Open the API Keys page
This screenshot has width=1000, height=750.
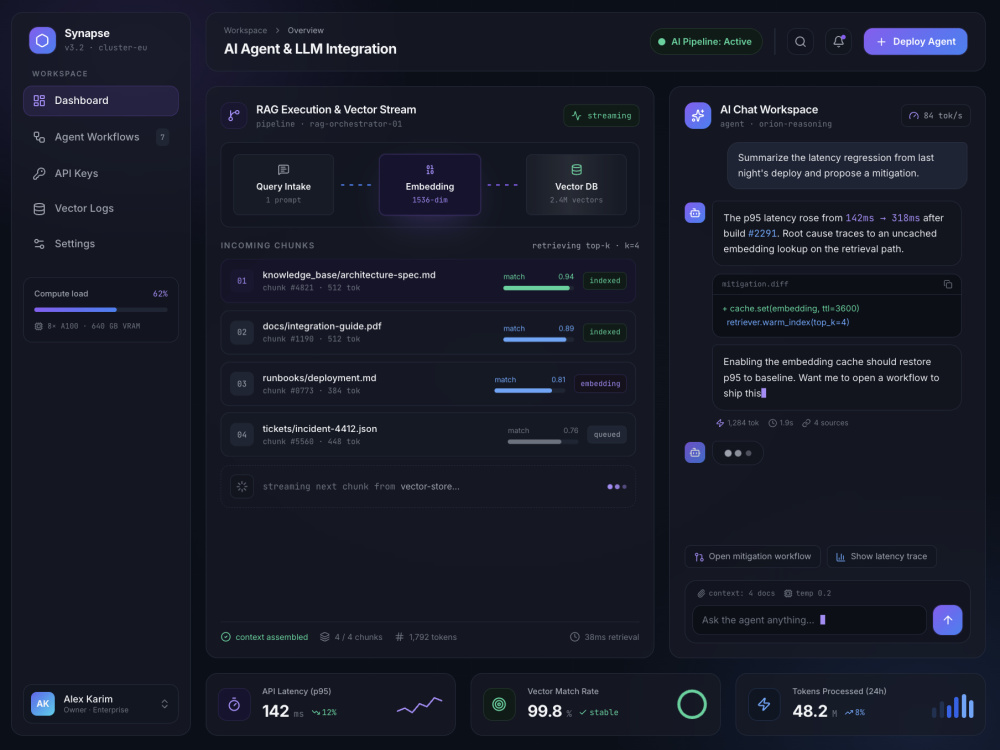[101, 173]
